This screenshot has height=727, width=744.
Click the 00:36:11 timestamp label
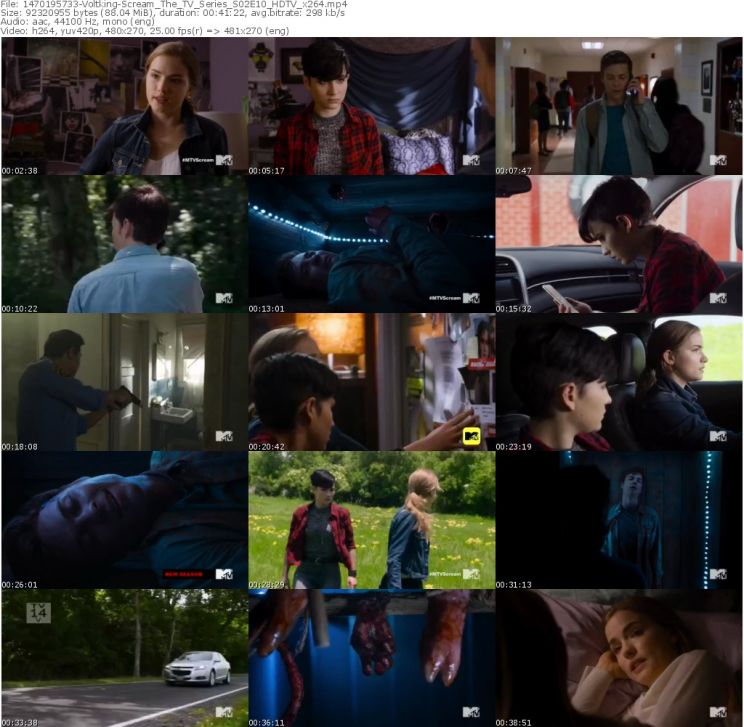tap(267, 723)
